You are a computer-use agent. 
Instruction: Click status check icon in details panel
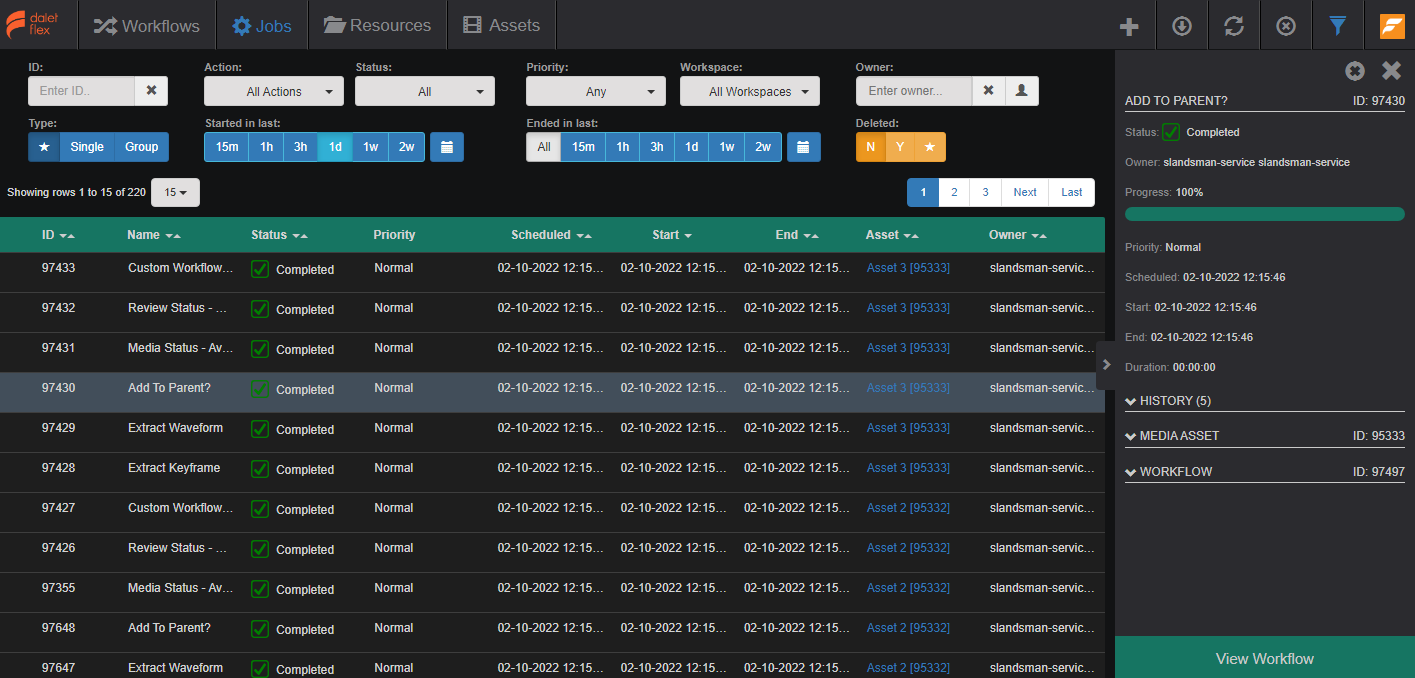click(1171, 132)
